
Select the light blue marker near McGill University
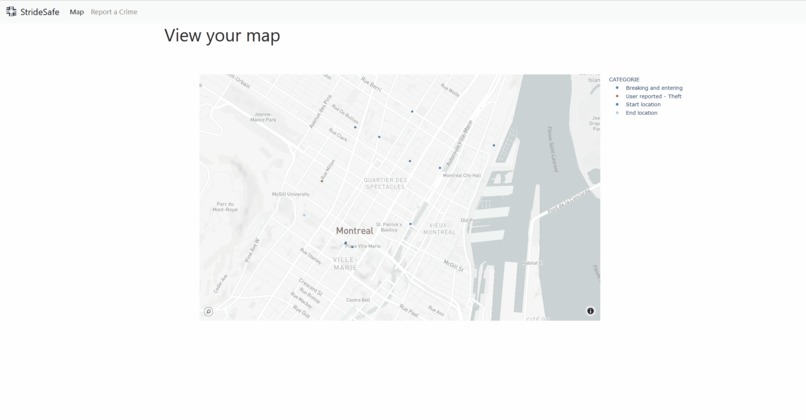tap(304, 215)
